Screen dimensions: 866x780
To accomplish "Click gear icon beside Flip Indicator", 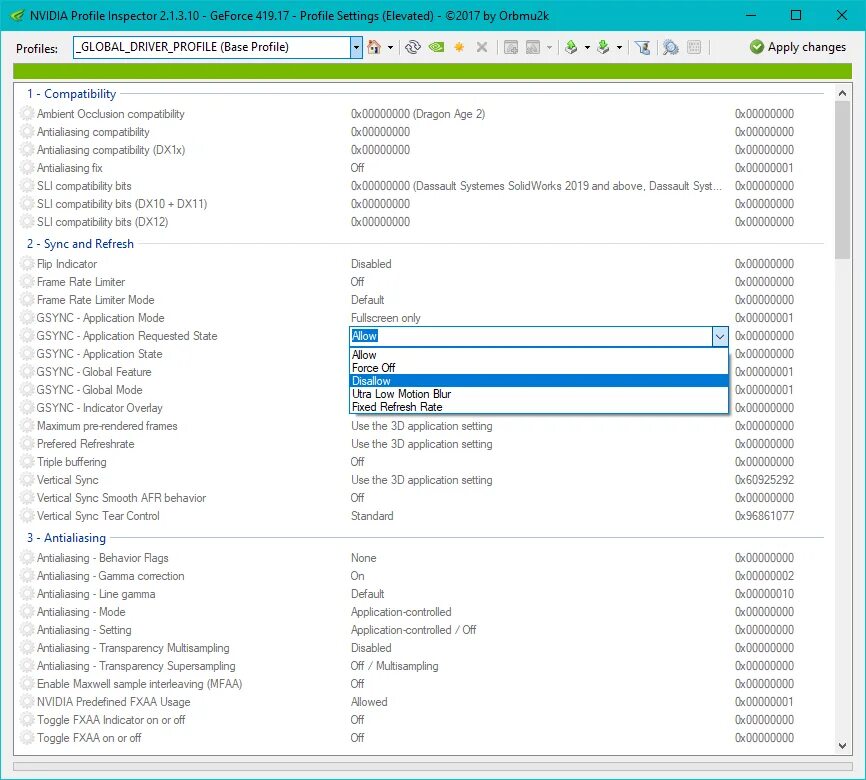I will point(27,264).
